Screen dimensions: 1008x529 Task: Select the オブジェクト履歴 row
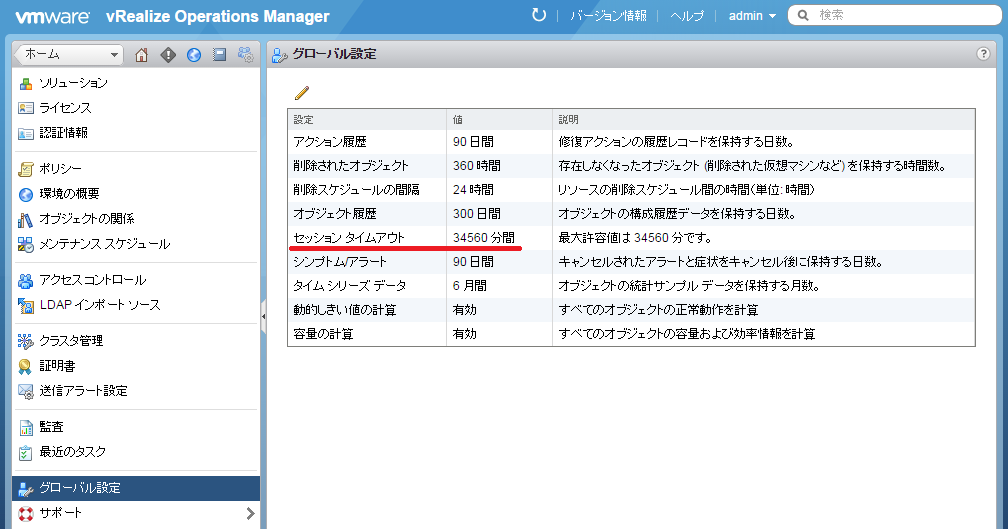[631, 214]
